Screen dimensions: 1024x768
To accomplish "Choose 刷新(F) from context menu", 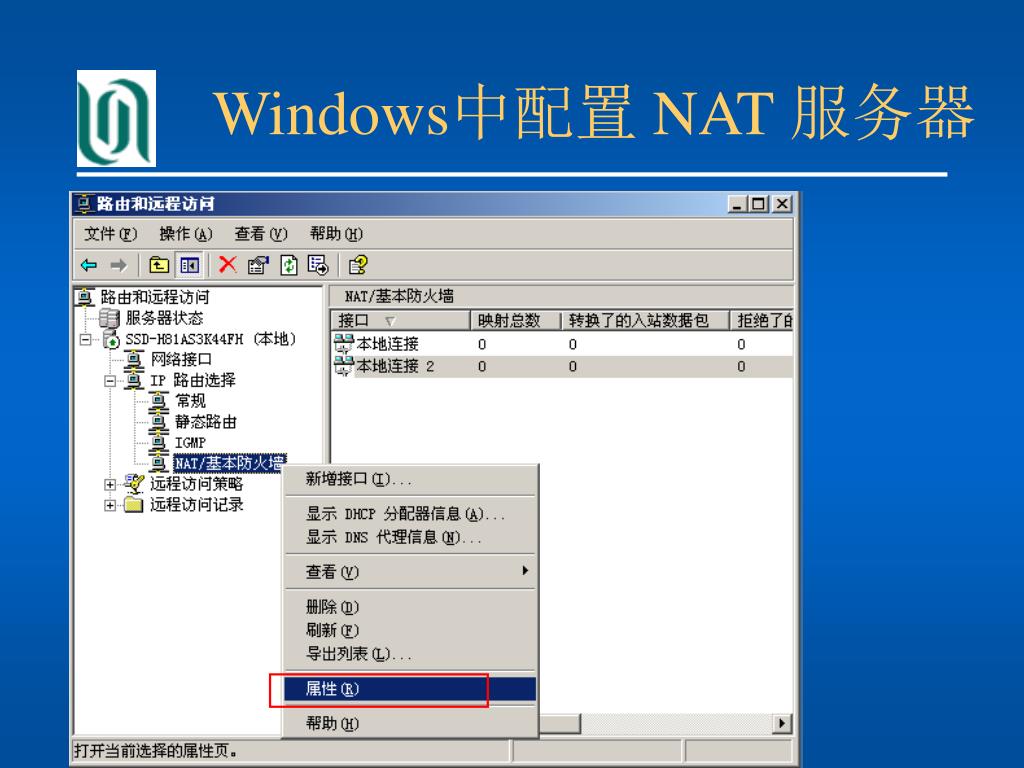I will [410, 630].
